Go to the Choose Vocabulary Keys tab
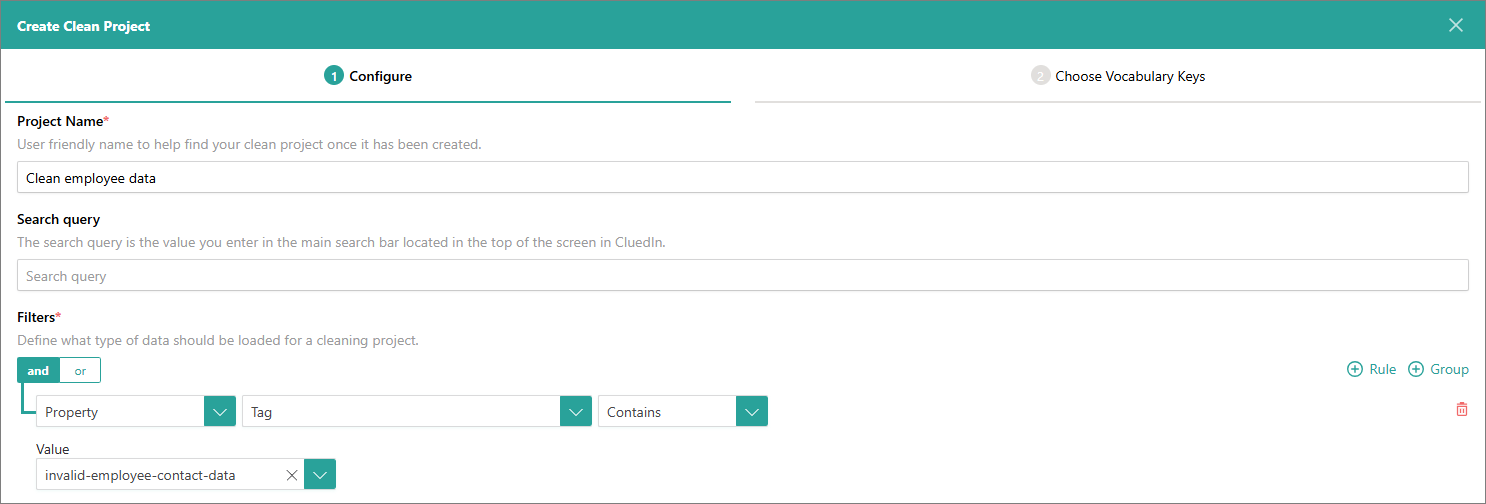 [1130, 76]
